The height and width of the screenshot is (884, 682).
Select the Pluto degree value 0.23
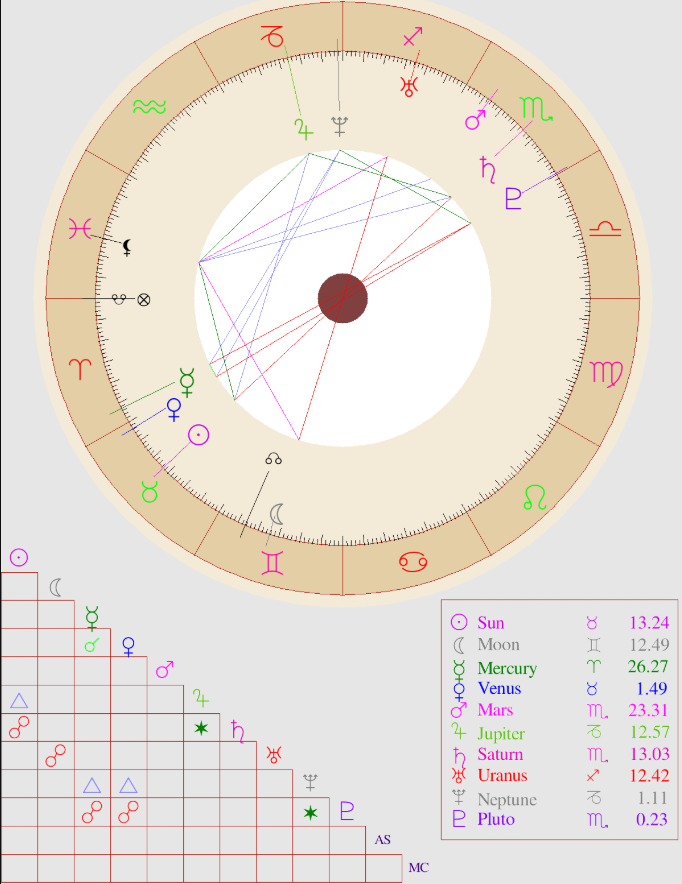[x=652, y=819]
